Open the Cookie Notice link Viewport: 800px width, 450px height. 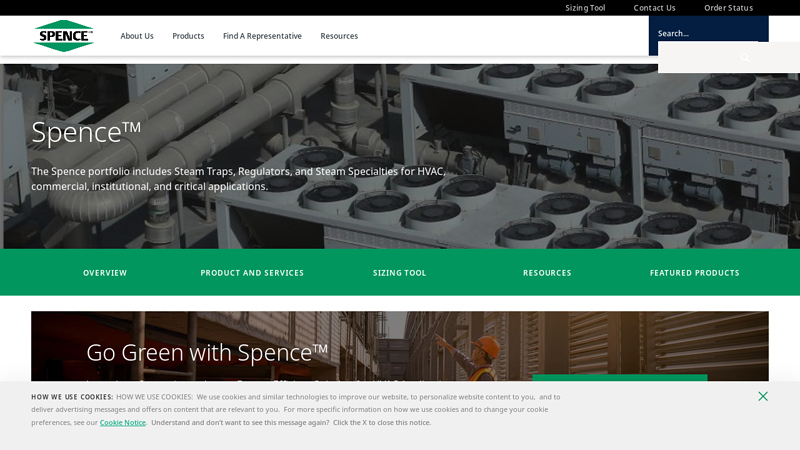(x=123, y=422)
